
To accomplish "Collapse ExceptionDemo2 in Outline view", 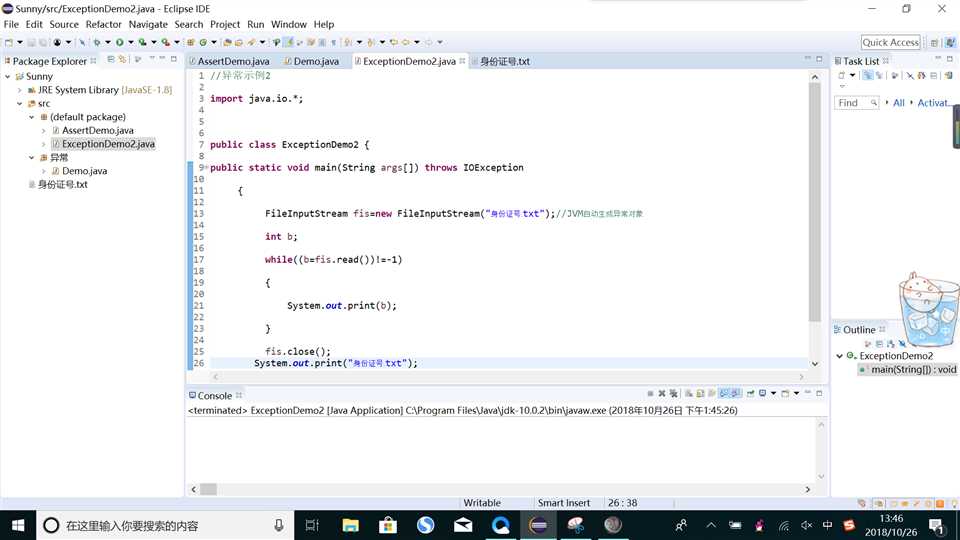I will click(x=839, y=356).
